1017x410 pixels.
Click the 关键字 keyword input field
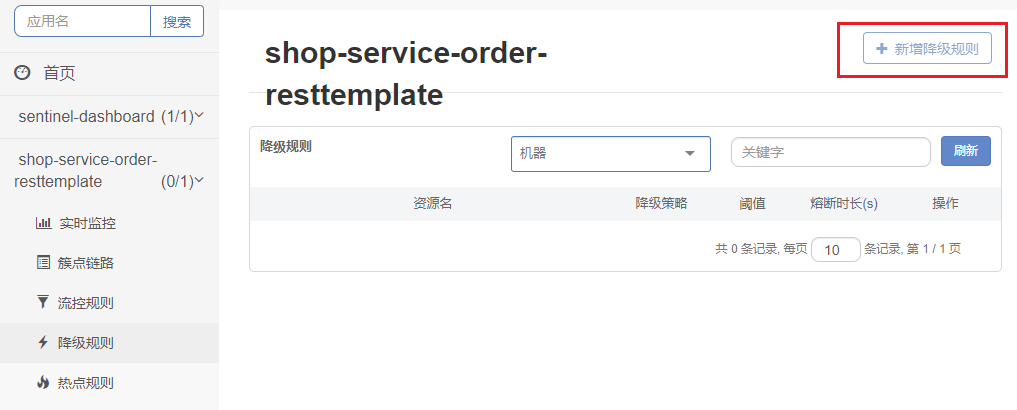831,152
